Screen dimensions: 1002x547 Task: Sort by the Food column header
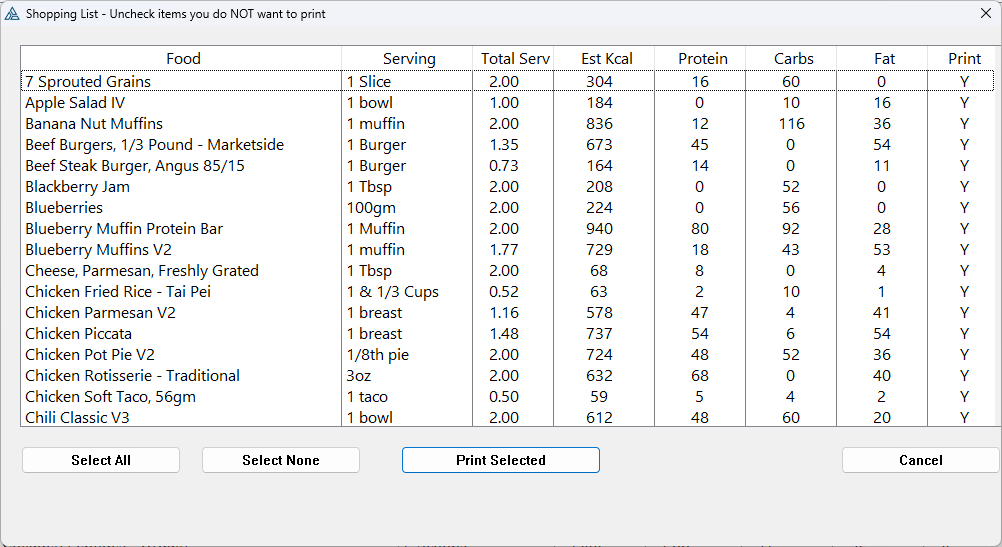[x=182, y=59]
